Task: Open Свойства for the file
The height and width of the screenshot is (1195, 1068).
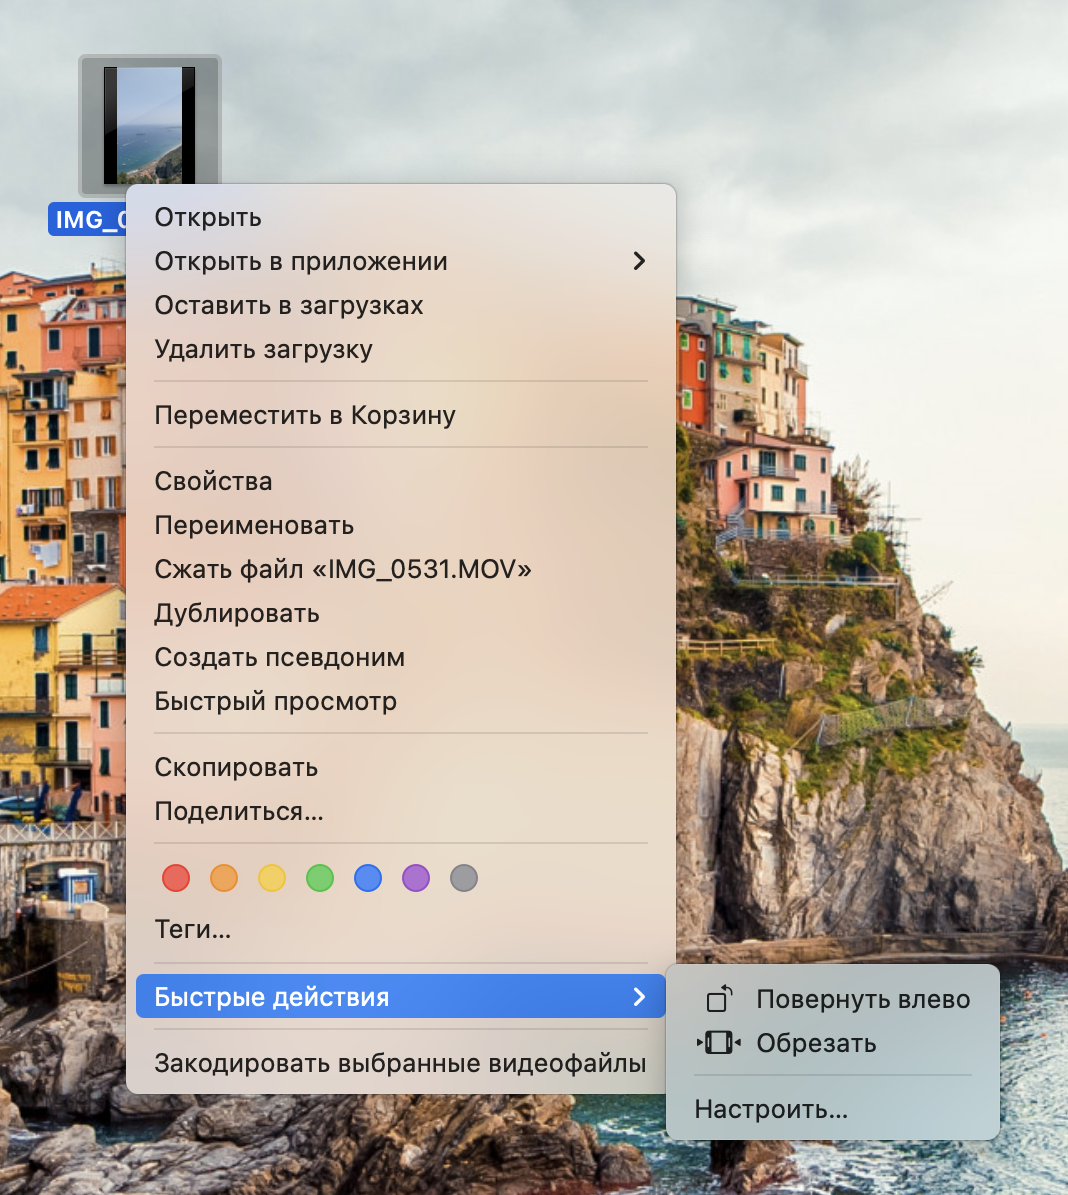Action: pyautogui.click(x=213, y=481)
